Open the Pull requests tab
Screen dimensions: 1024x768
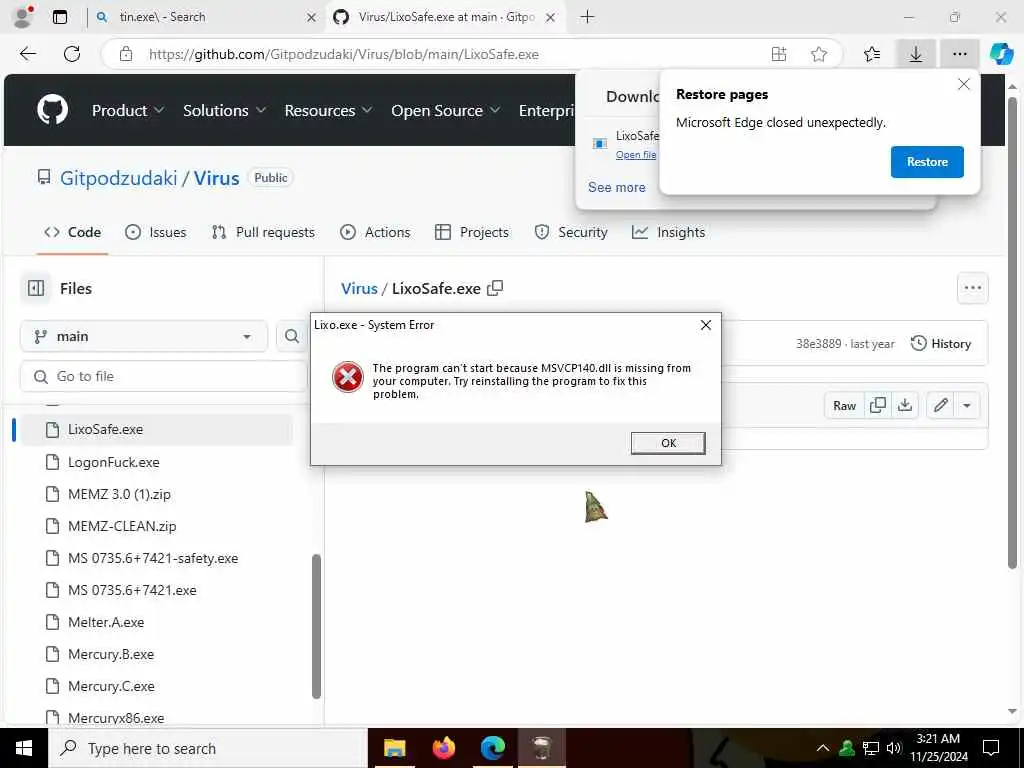(263, 232)
